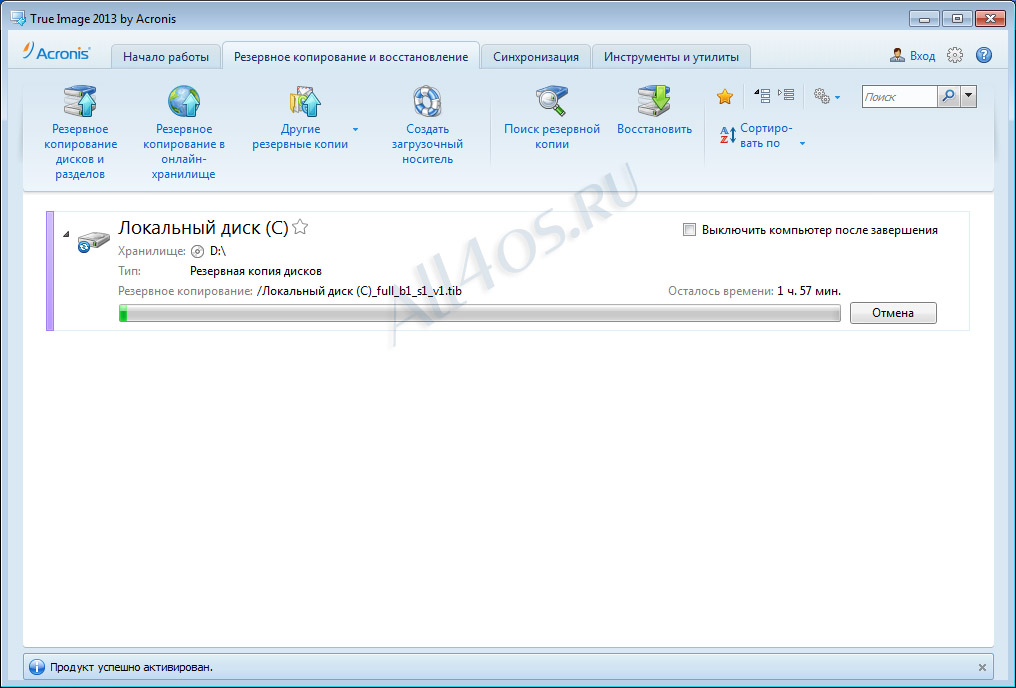Expand the Сортировать по dropdown arrow

[802, 143]
